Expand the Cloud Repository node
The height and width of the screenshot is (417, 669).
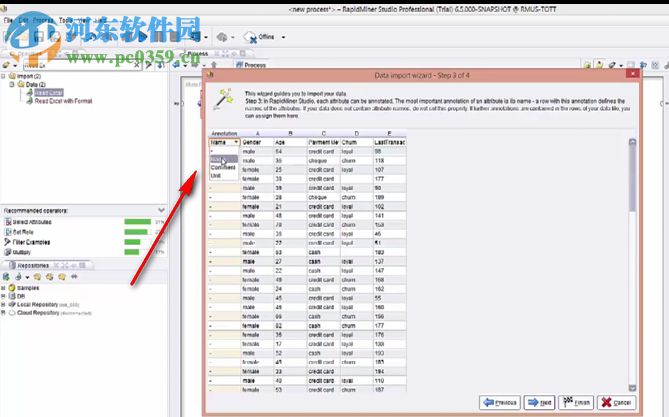pos(3,313)
